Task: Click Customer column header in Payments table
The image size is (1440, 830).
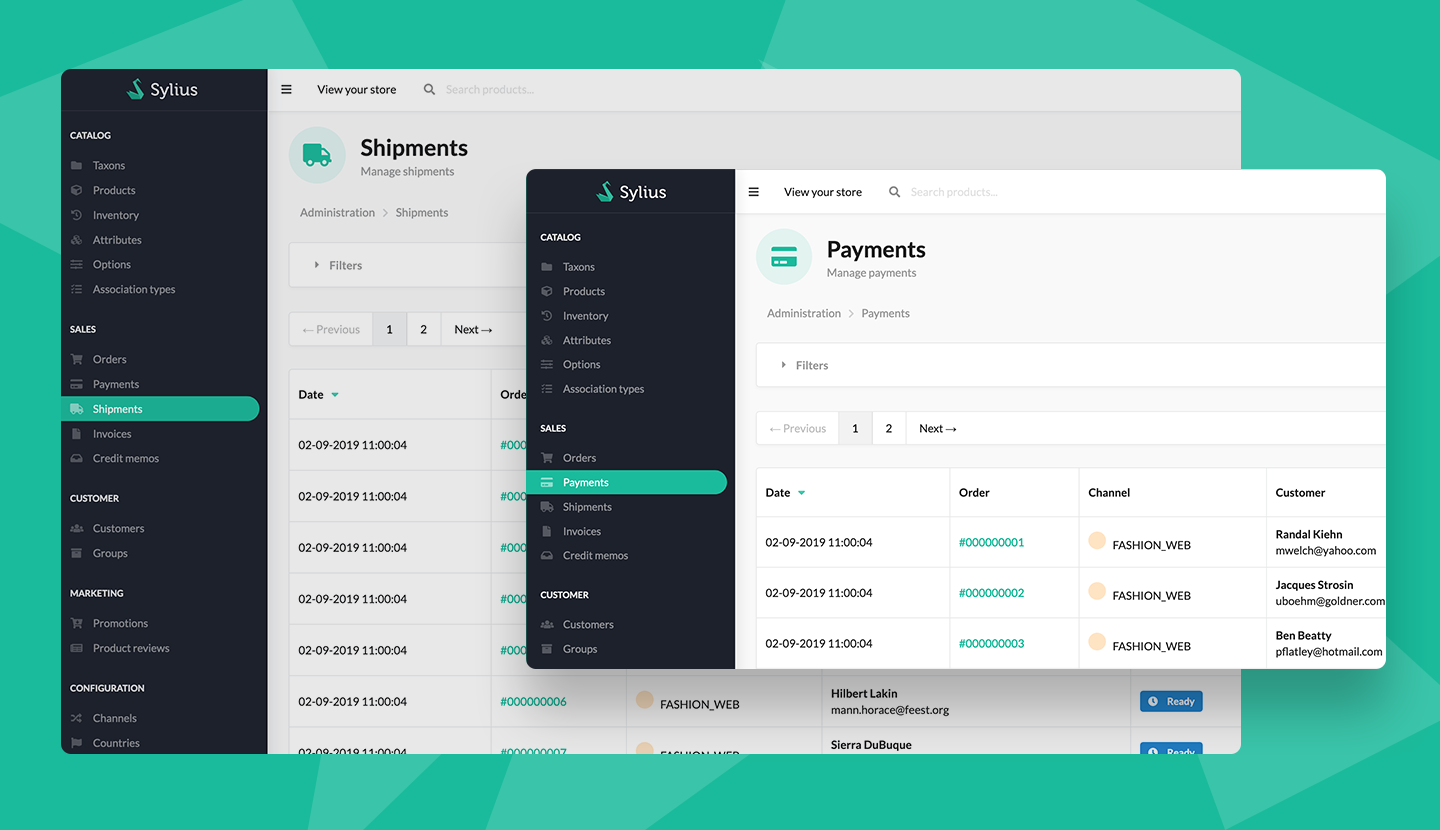Action: 1300,492
